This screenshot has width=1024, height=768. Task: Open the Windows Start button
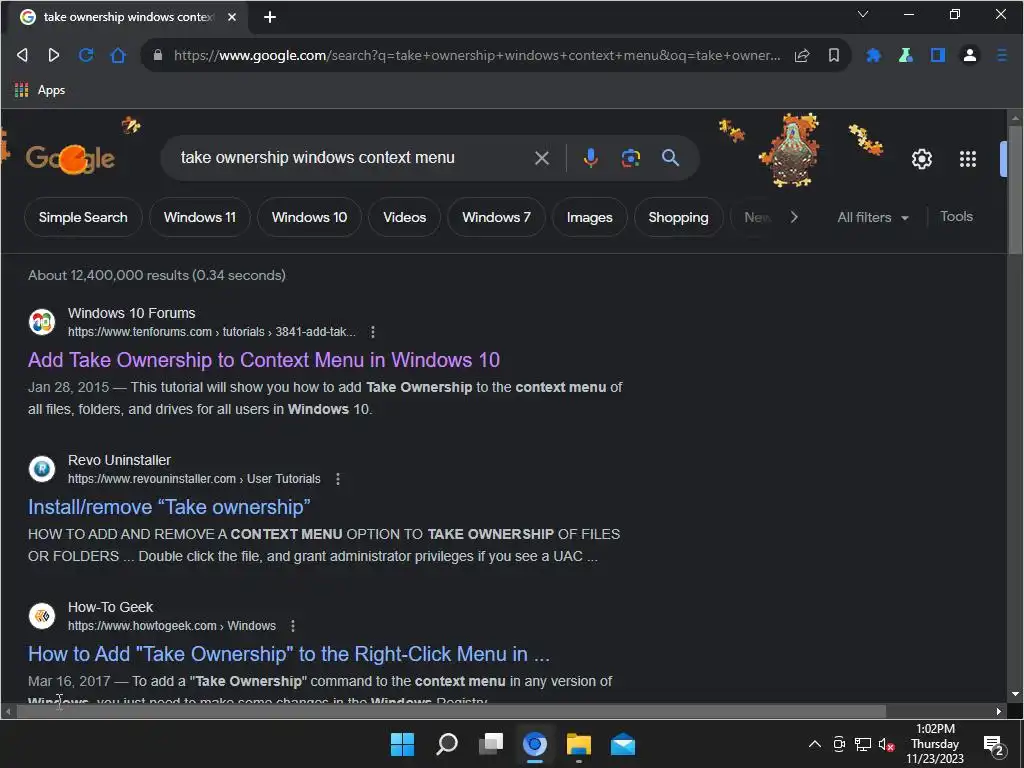pyautogui.click(x=402, y=744)
